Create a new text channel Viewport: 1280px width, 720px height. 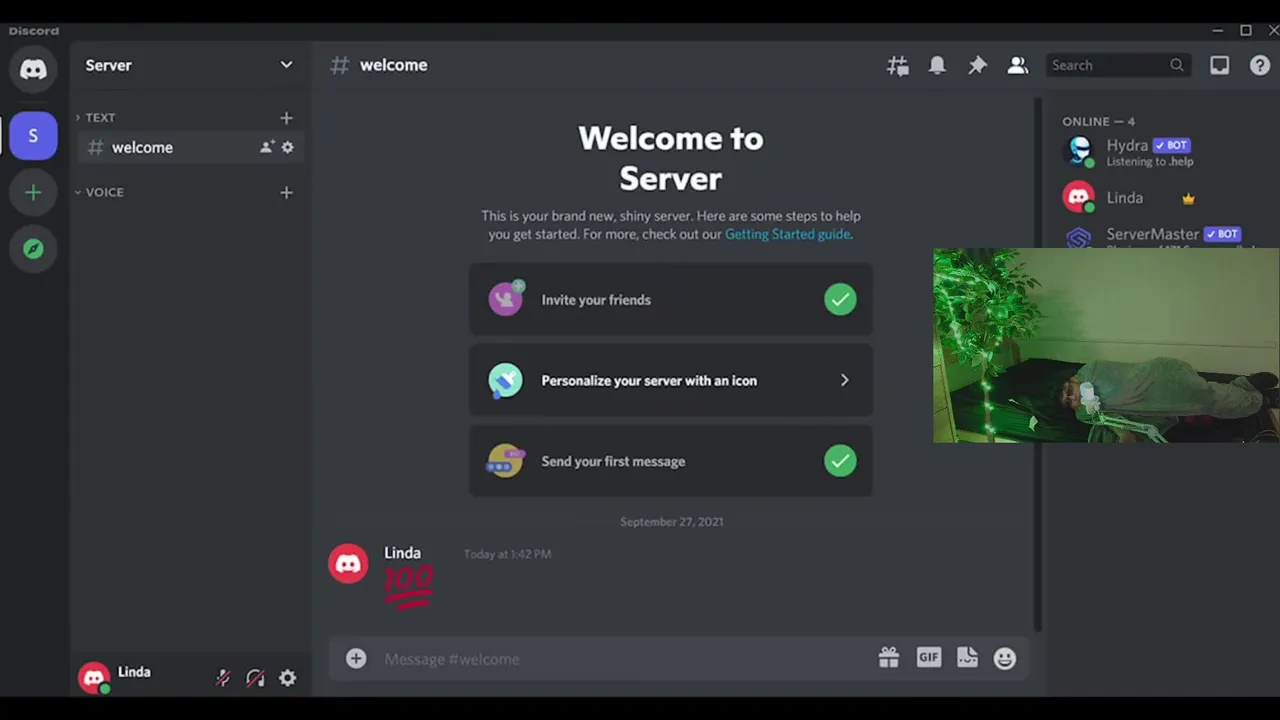click(x=286, y=118)
